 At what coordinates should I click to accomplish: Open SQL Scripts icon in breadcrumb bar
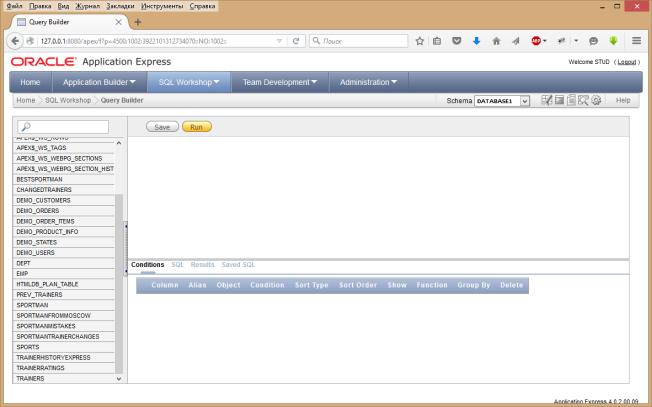click(571, 100)
